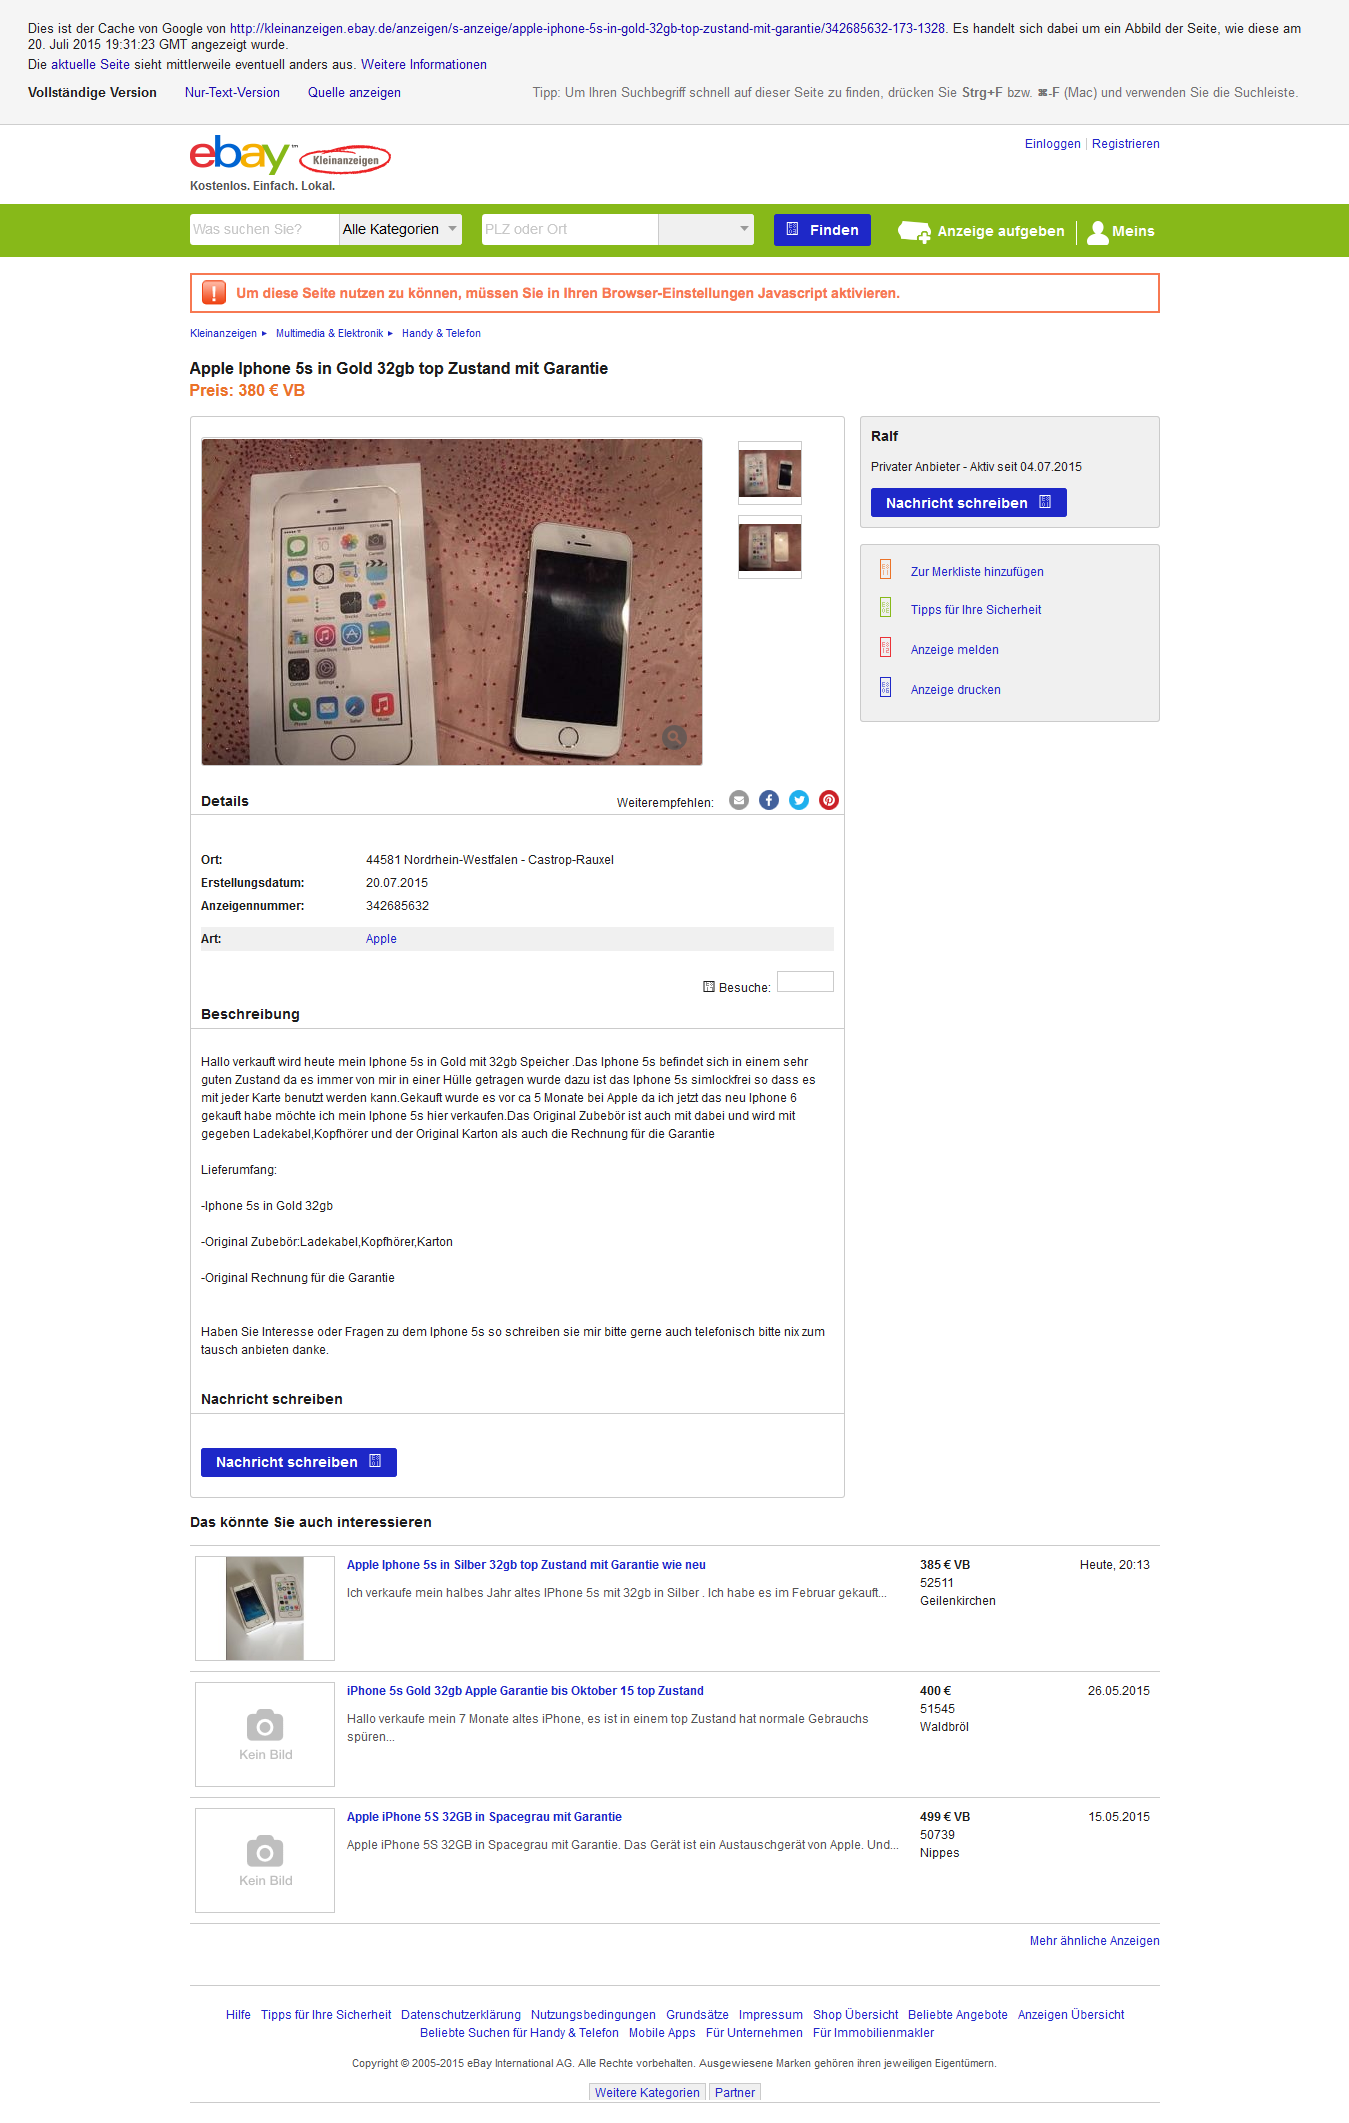
Task: Select the second iPhone thumbnail
Action: (770, 547)
